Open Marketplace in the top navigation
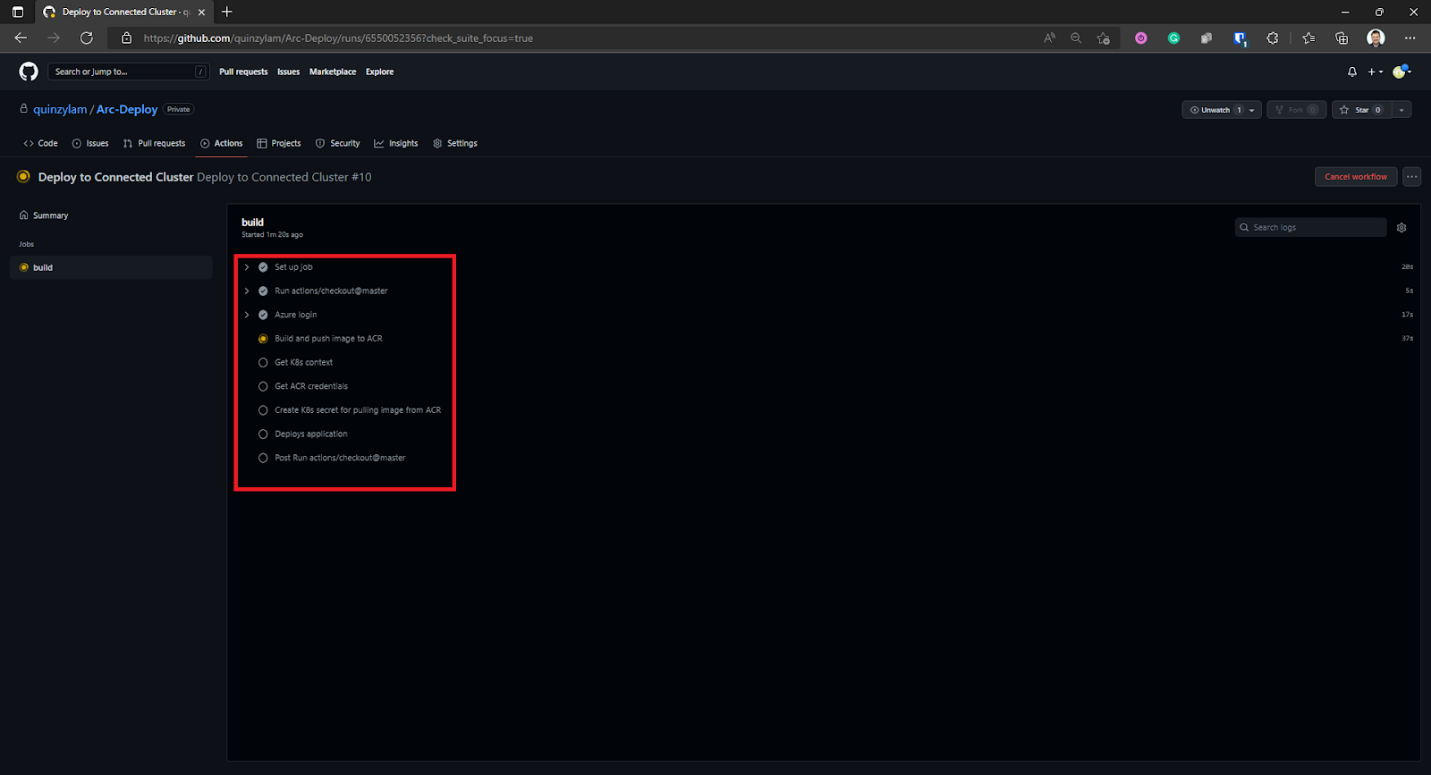The height and width of the screenshot is (775, 1431). pos(333,72)
